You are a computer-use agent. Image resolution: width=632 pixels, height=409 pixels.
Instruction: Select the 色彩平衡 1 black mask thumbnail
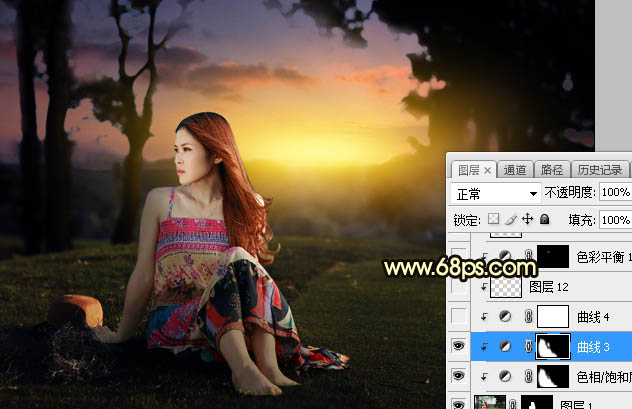click(x=553, y=256)
